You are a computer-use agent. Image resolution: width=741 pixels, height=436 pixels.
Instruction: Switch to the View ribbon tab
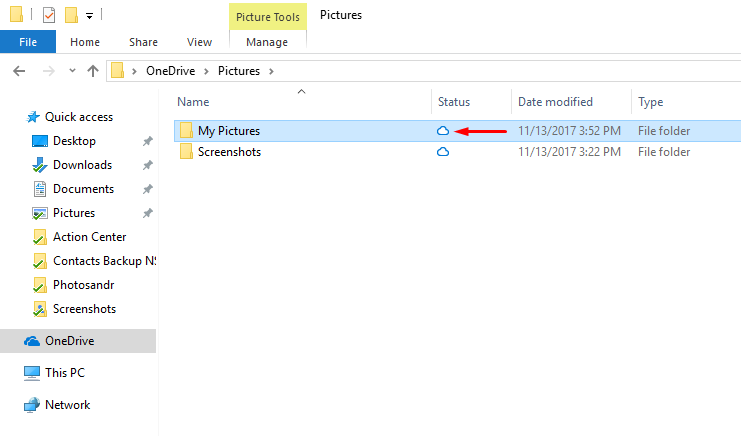(199, 42)
